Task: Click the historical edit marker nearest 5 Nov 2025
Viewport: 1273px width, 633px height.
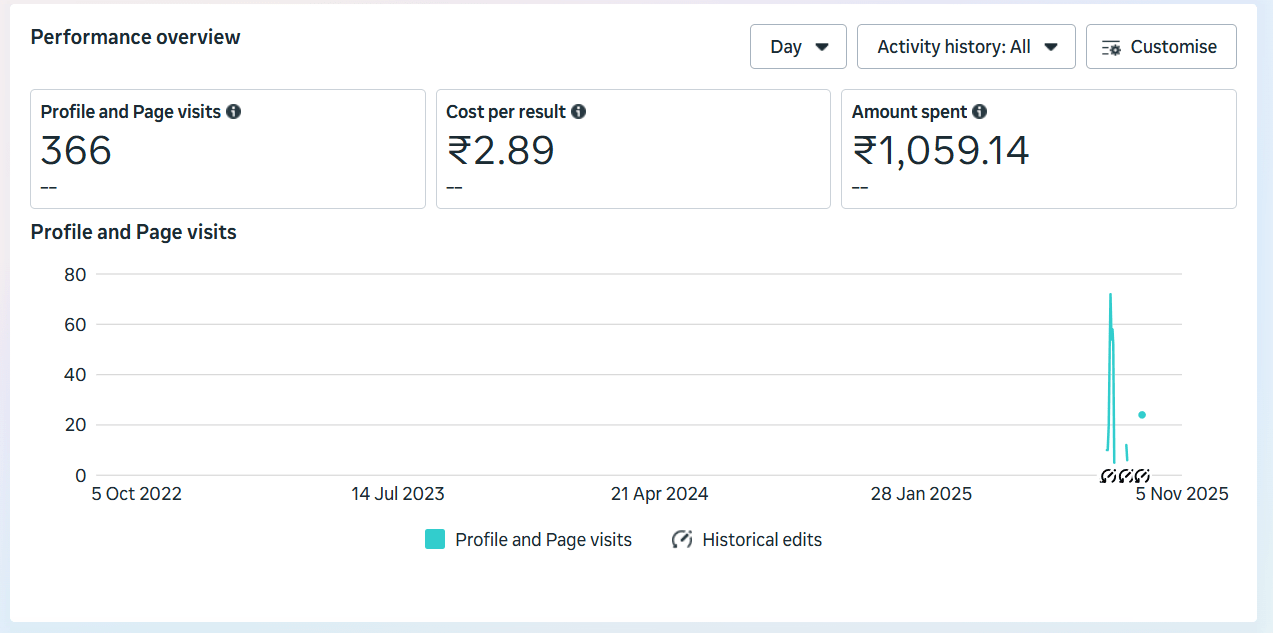Action: coord(1142,476)
